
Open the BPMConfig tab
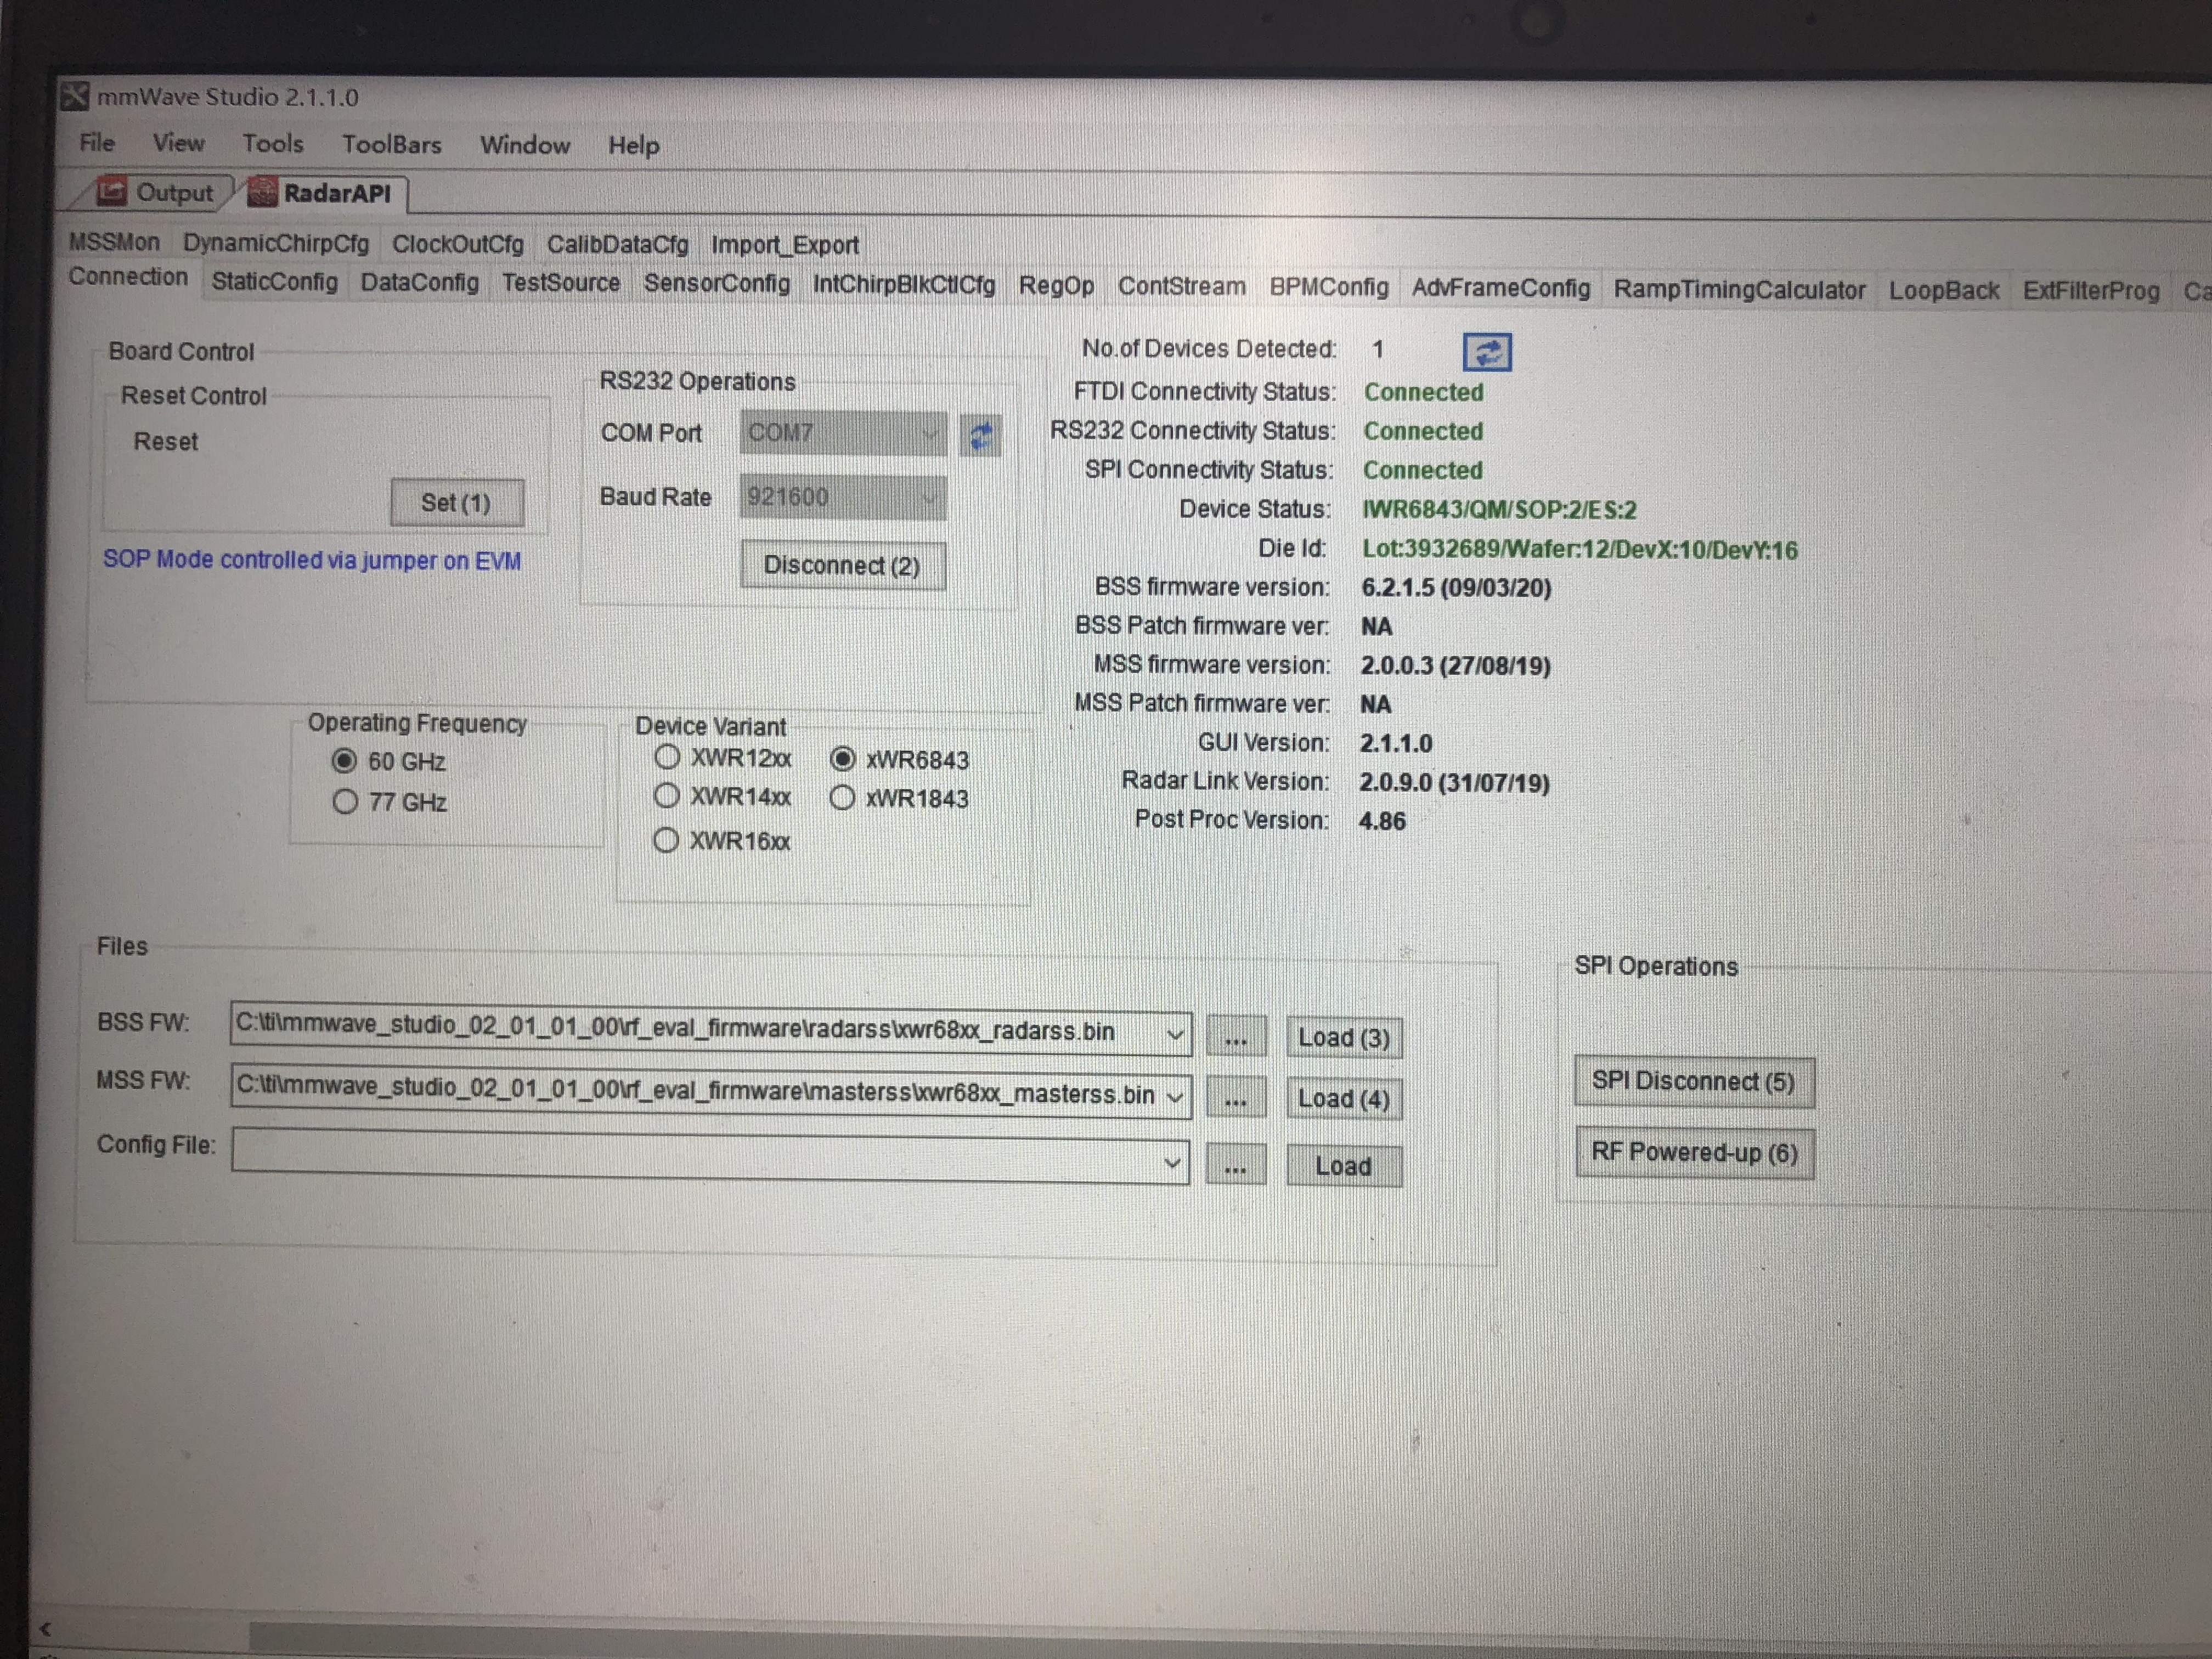click(x=1329, y=288)
